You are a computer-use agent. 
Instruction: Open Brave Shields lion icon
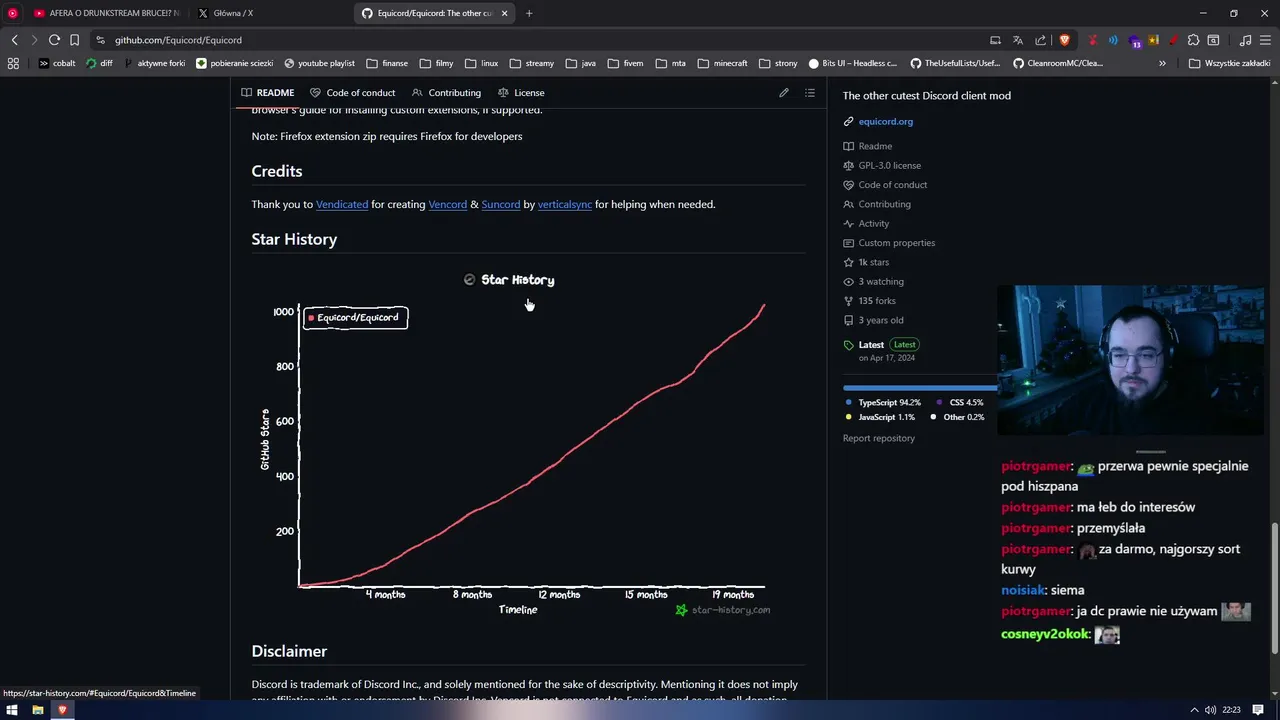pyautogui.click(x=1064, y=40)
